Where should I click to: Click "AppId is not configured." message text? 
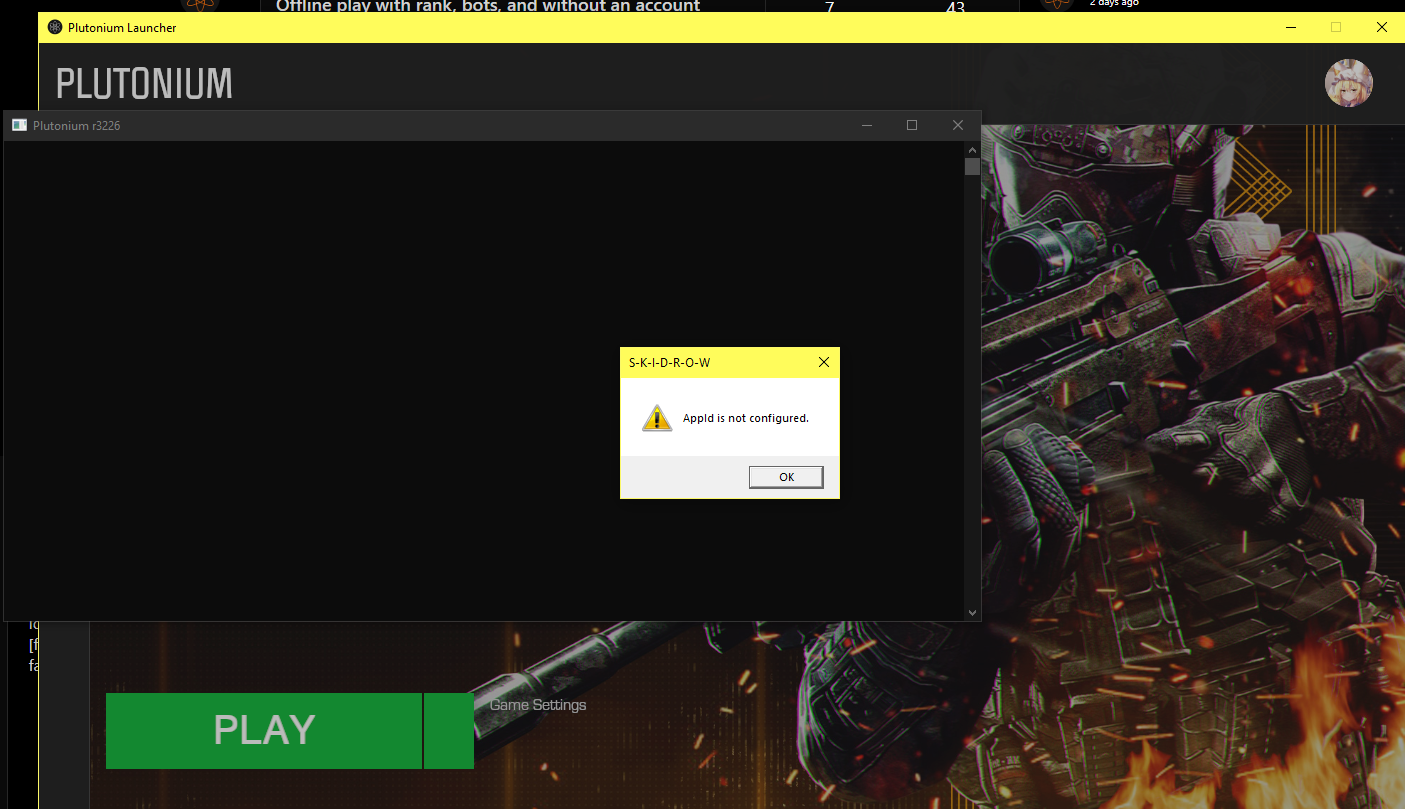pos(746,418)
